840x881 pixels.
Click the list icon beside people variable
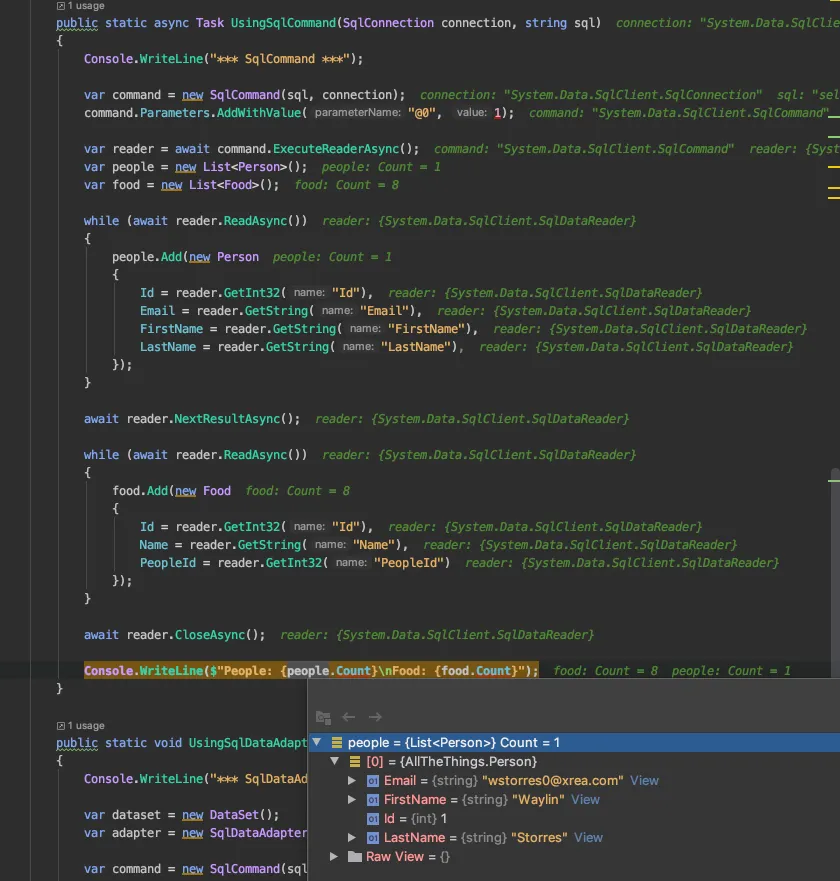point(337,742)
